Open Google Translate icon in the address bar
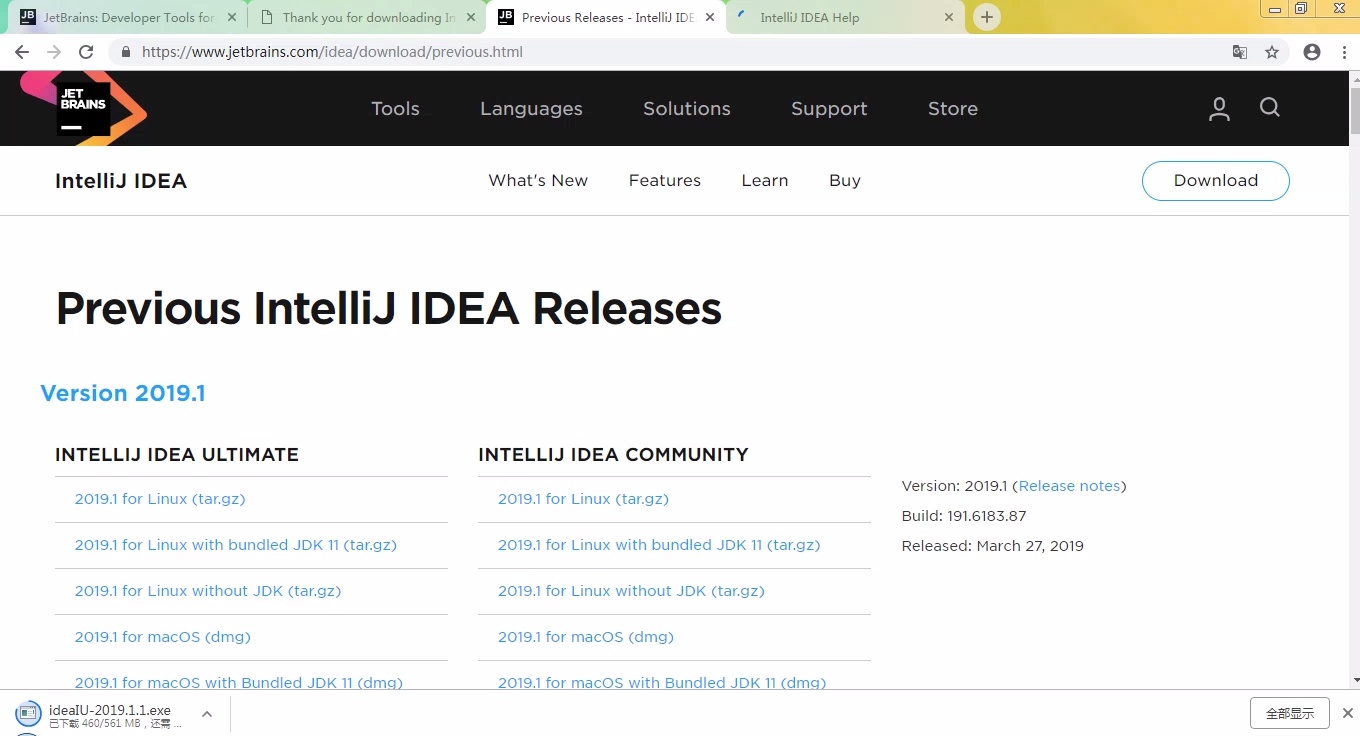The height and width of the screenshot is (736, 1360). (x=1240, y=51)
